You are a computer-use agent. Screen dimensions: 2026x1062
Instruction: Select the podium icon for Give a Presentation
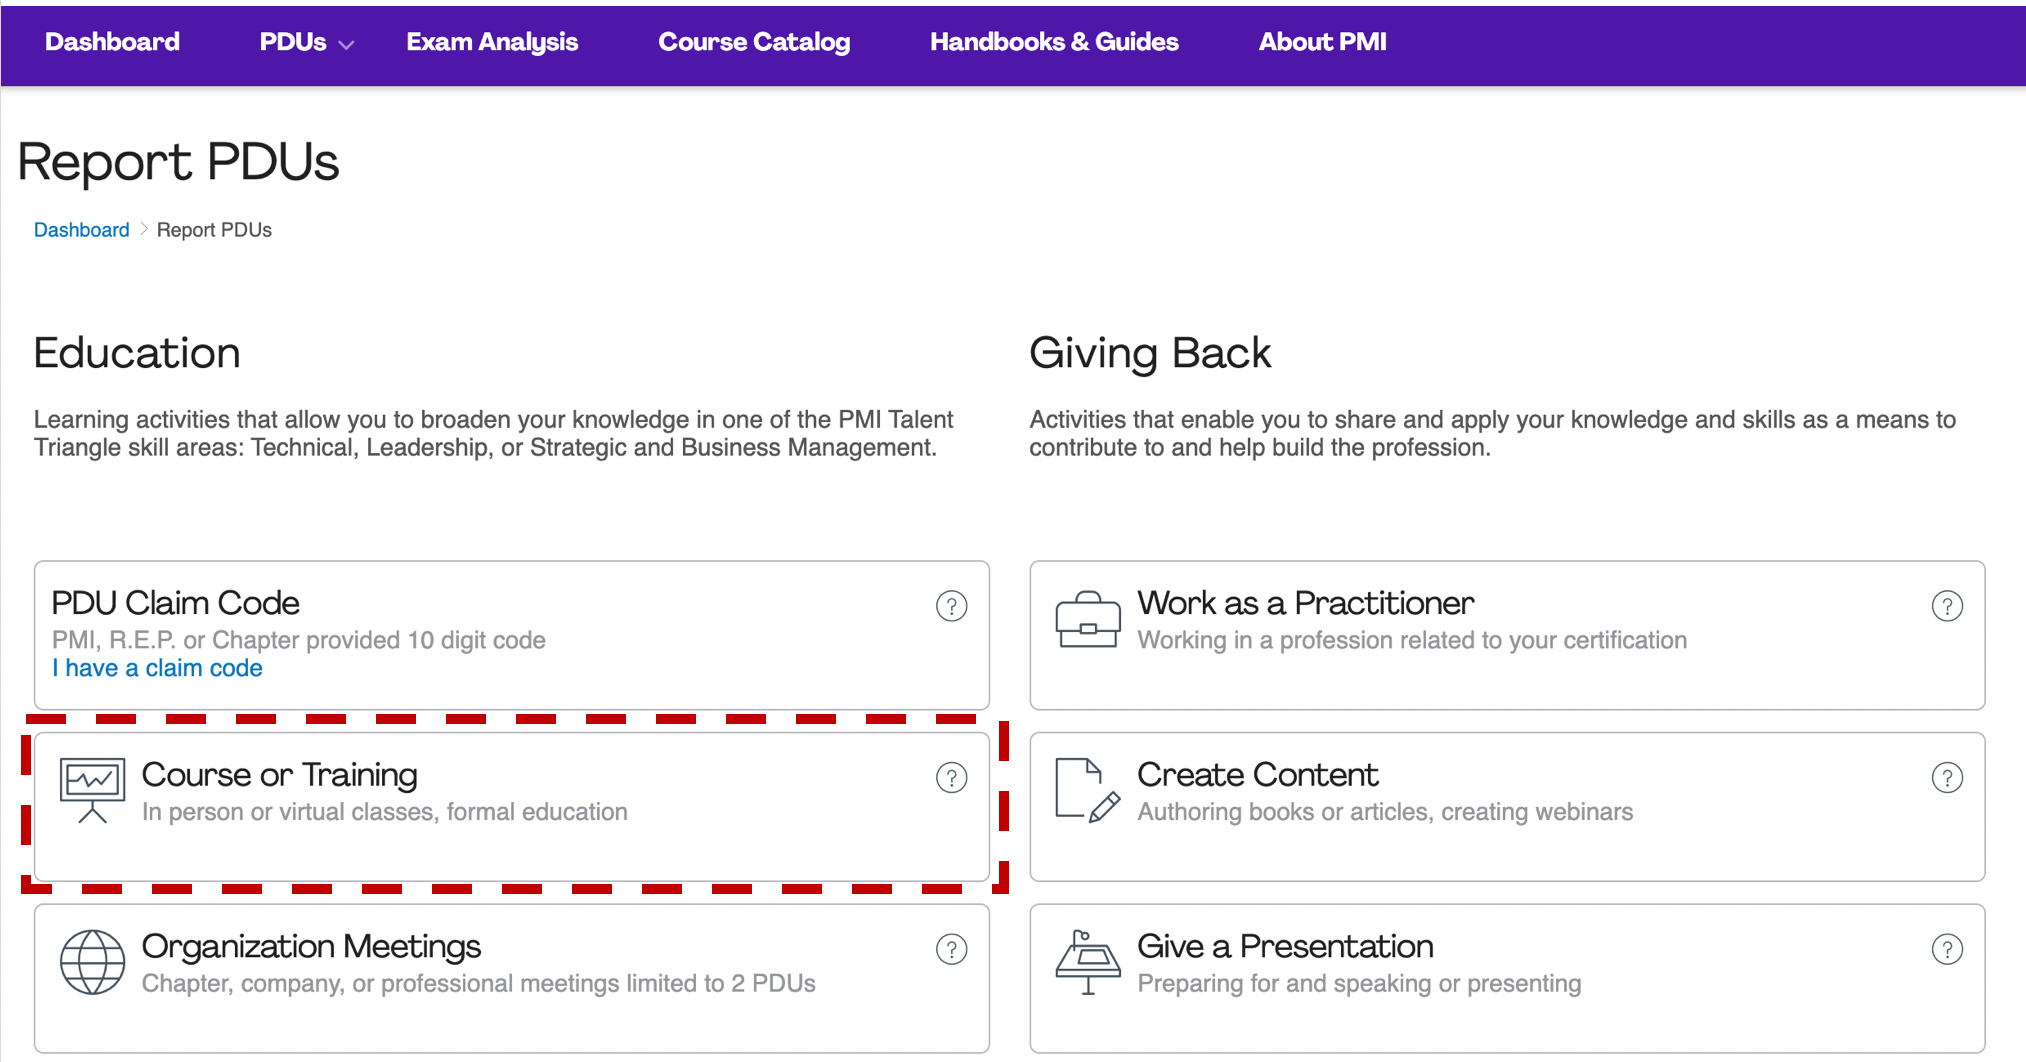click(1088, 962)
